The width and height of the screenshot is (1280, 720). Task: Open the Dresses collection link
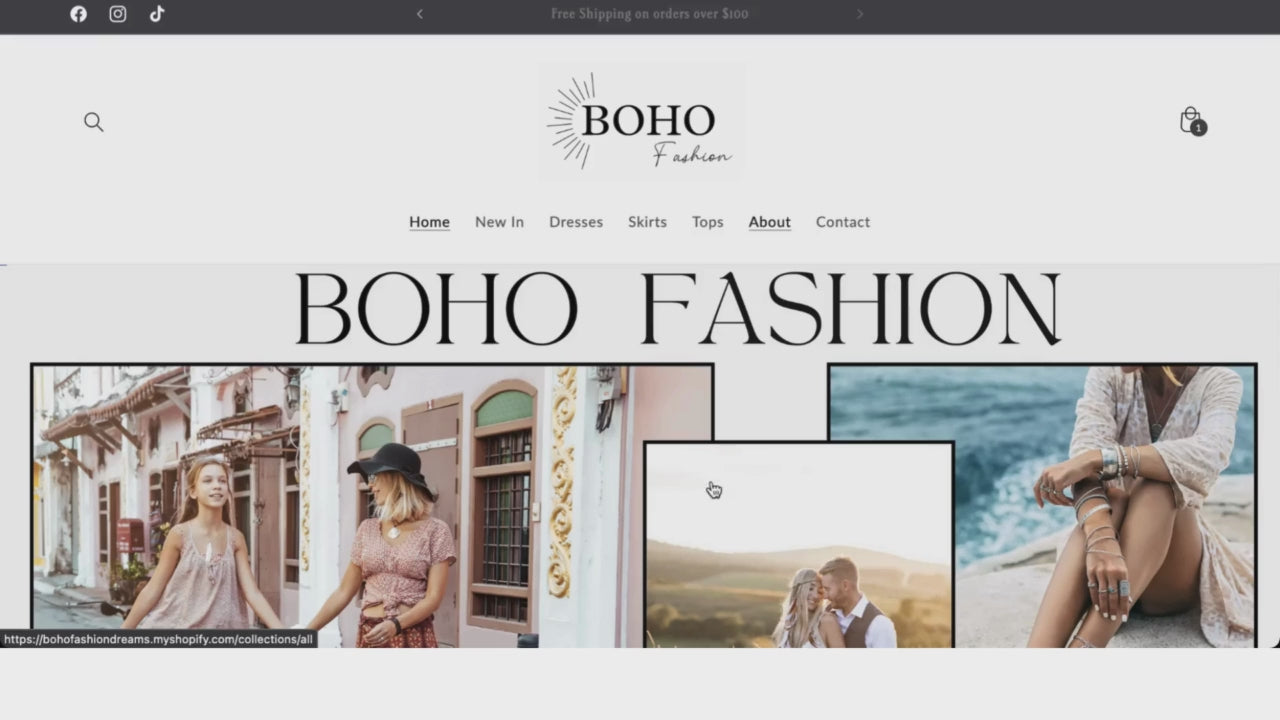(576, 222)
